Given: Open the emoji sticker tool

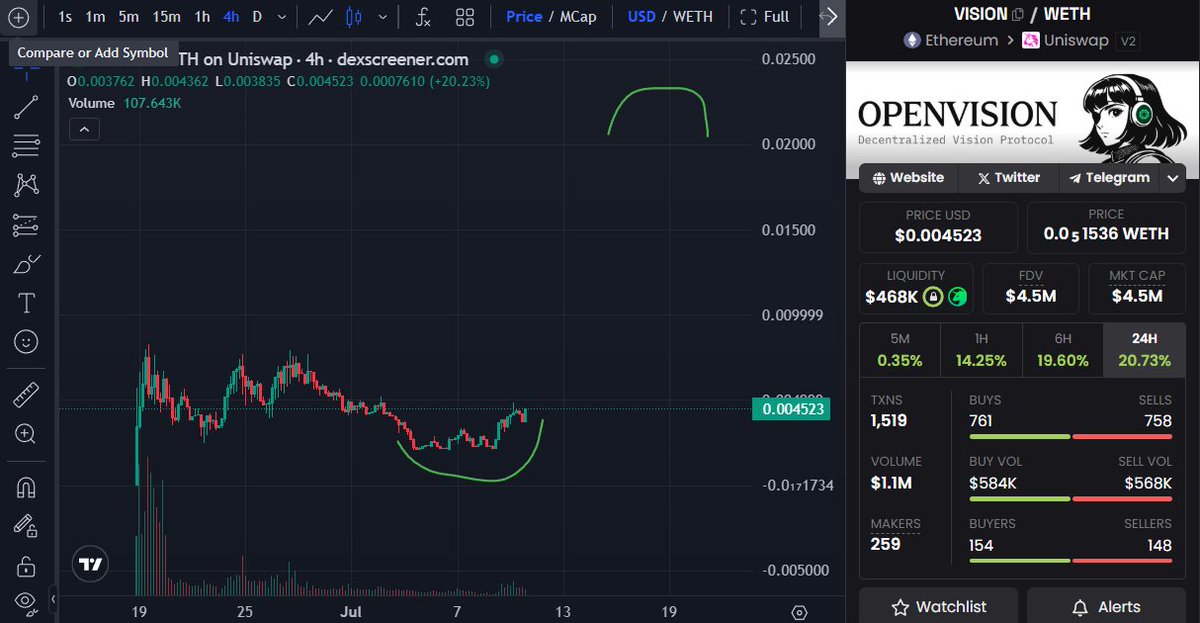Looking at the screenshot, I should [26, 342].
